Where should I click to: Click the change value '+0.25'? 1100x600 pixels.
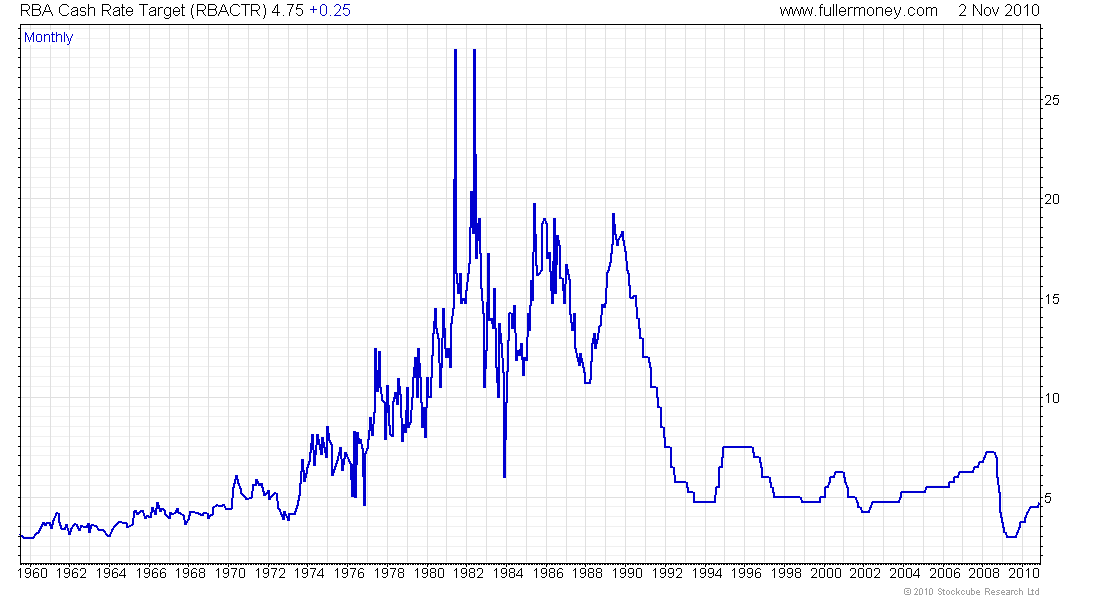tap(330, 11)
